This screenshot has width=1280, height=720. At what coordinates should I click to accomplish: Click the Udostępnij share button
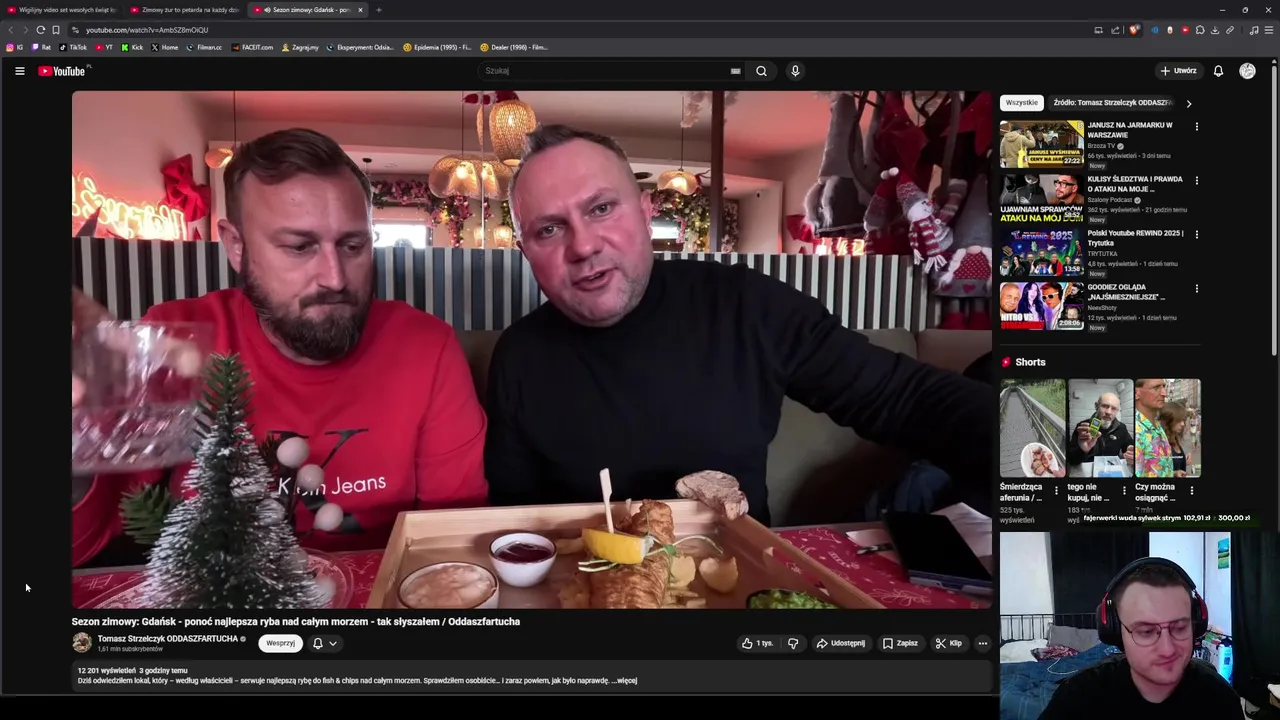(x=840, y=643)
